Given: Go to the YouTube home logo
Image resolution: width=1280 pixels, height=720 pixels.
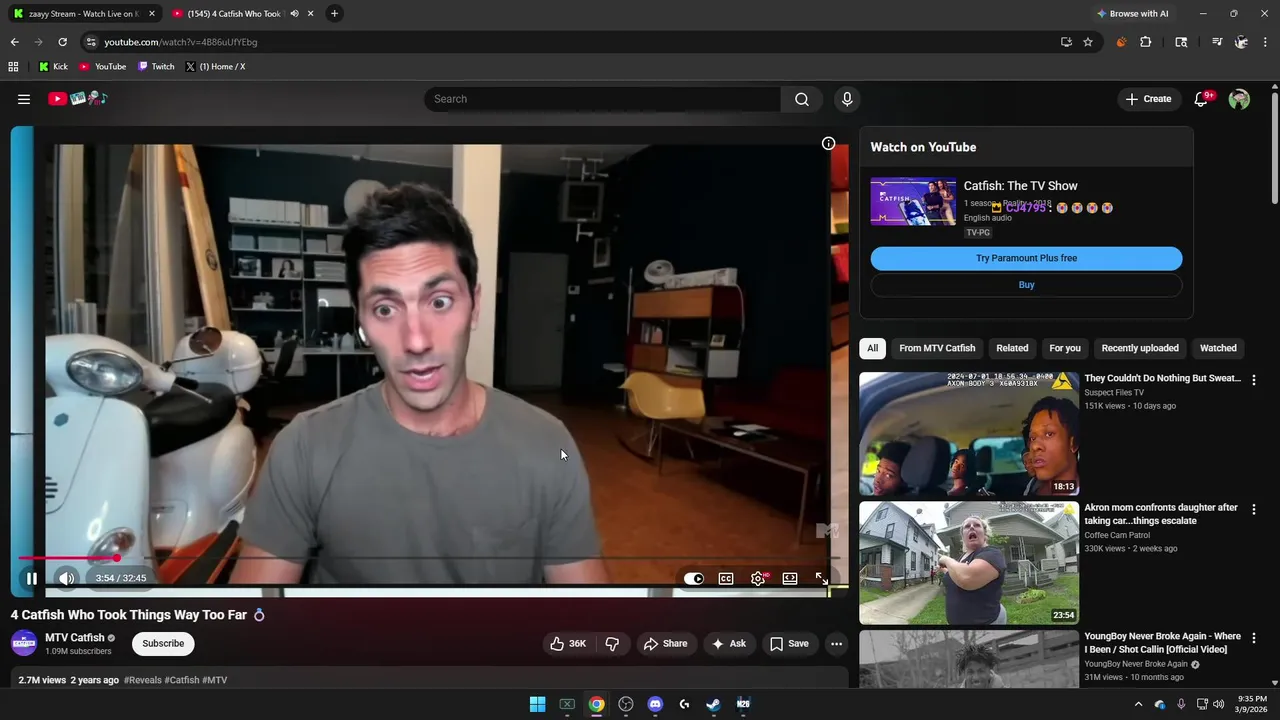Looking at the screenshot, I should [x=78, y=98].
